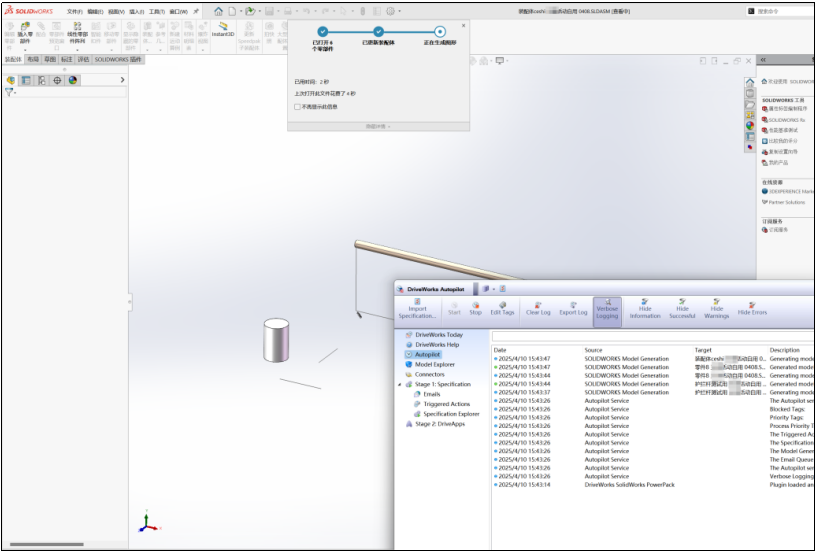
Task: Collapse the Stage 1: Specification tree node
Action: pyautogui.click(x=400, y=384)
